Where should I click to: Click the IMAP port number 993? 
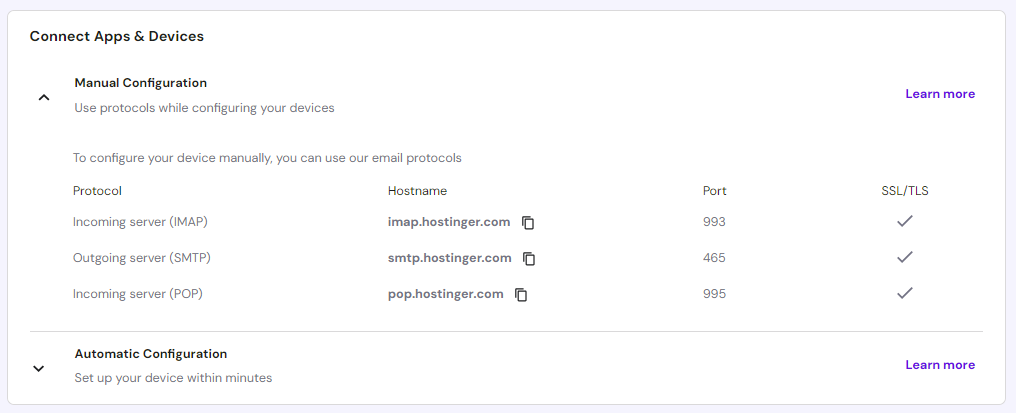click(x=714, y=222)
